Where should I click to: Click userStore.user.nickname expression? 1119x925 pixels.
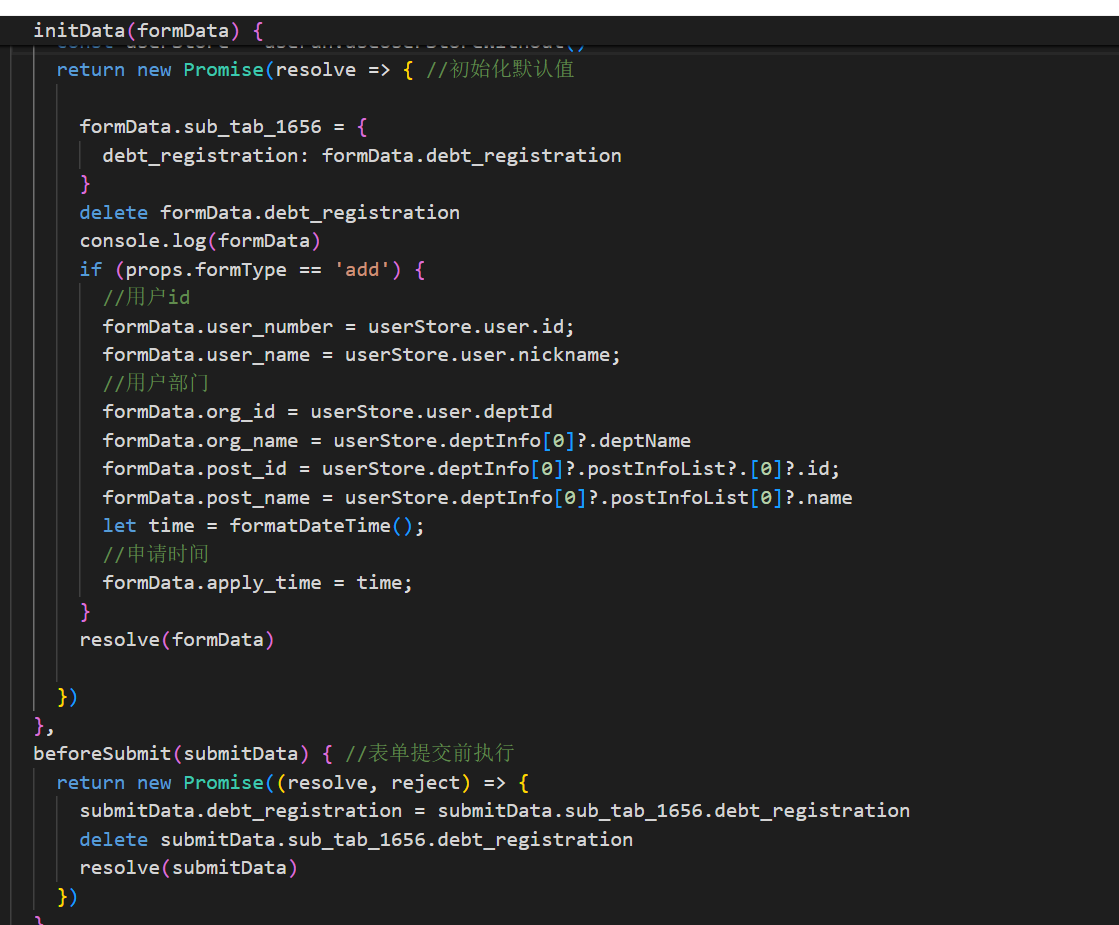[482, 355]
